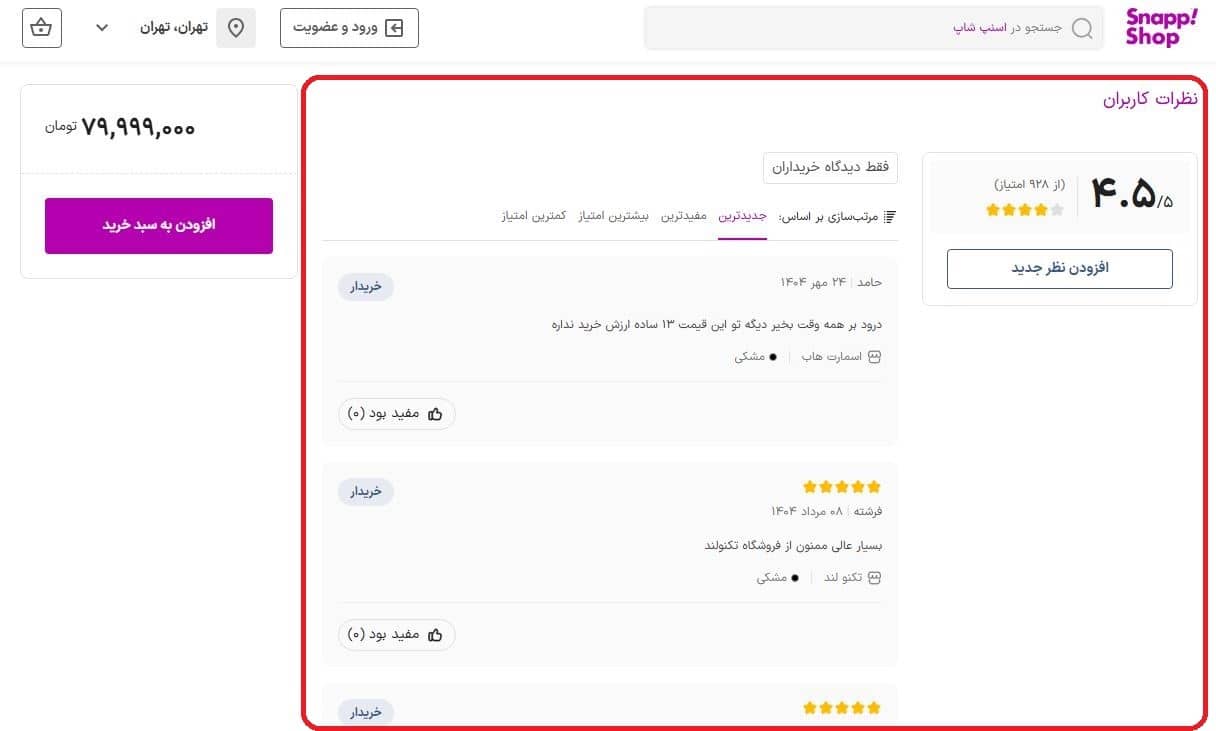Click the store icon next to اسمارت هاب
The image size is (1216, 731).
(x=875, y=356)
